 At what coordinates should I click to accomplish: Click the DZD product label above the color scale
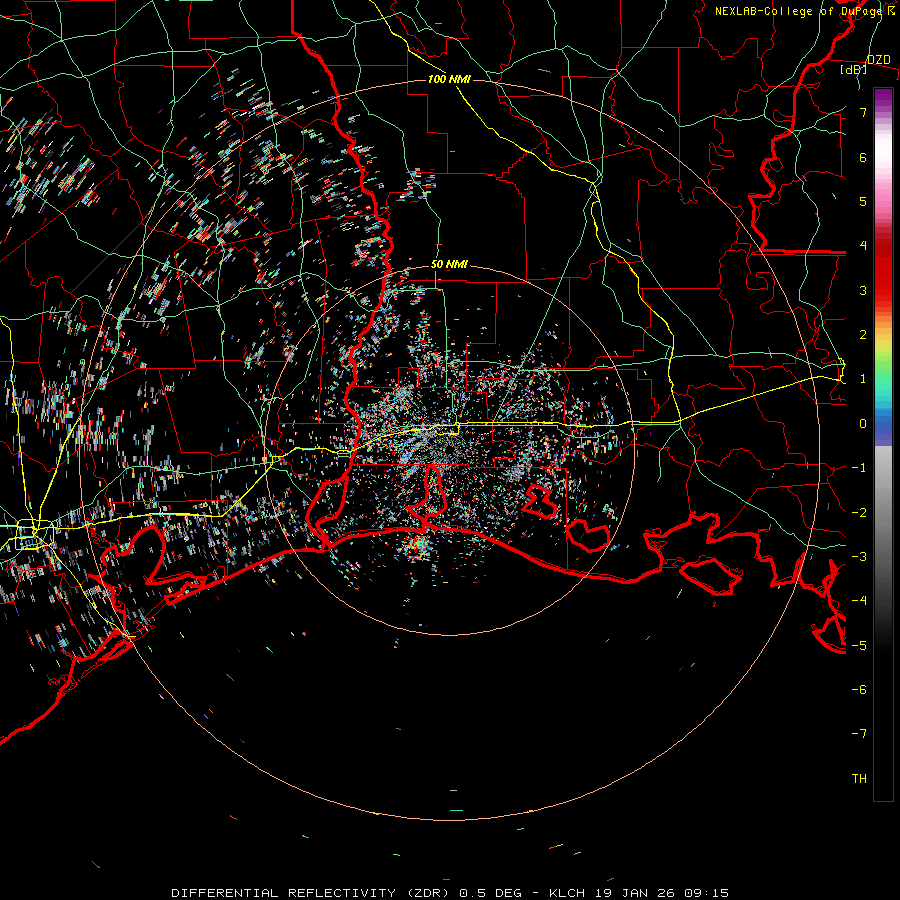pyautogui.click(x=878, y=60)
